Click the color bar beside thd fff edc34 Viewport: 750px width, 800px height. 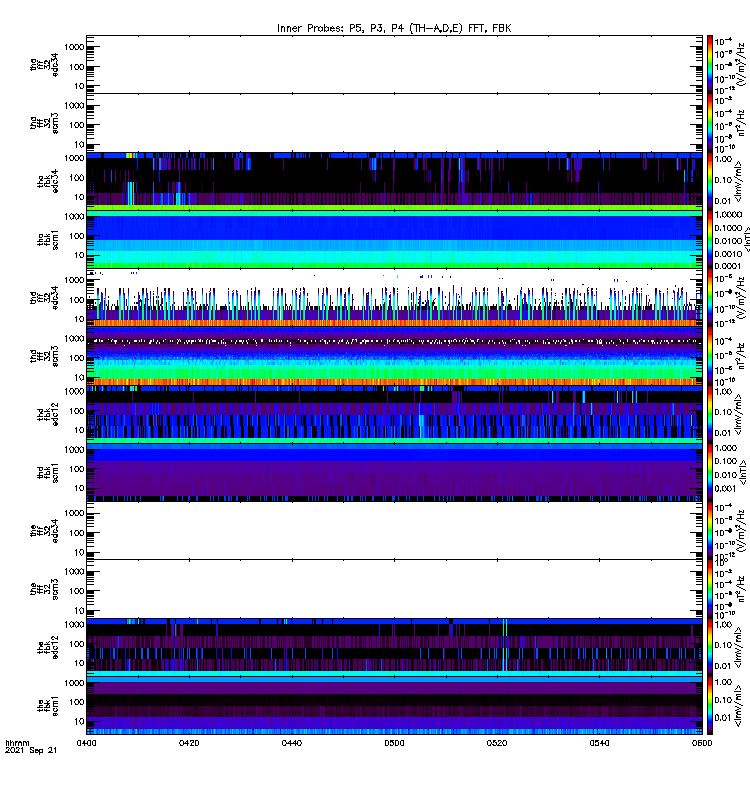click(x=710, y=298)
